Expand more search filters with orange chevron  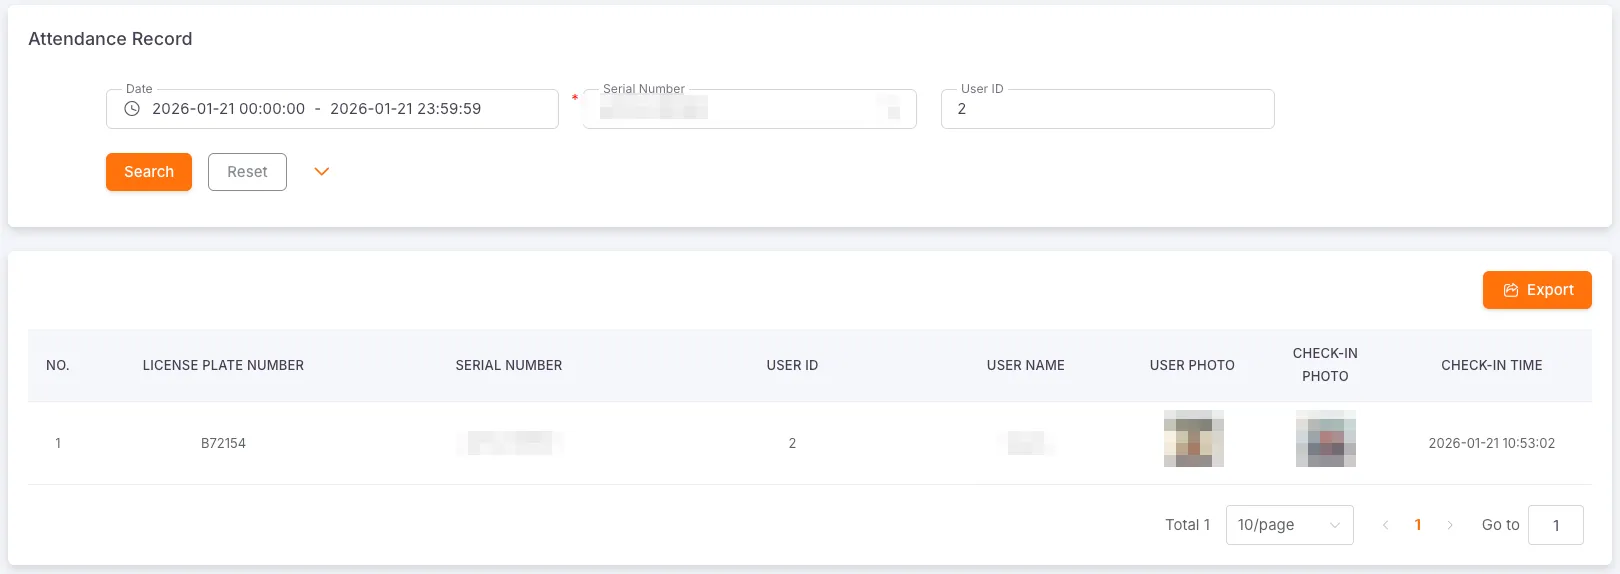click(x=321, y=172)
